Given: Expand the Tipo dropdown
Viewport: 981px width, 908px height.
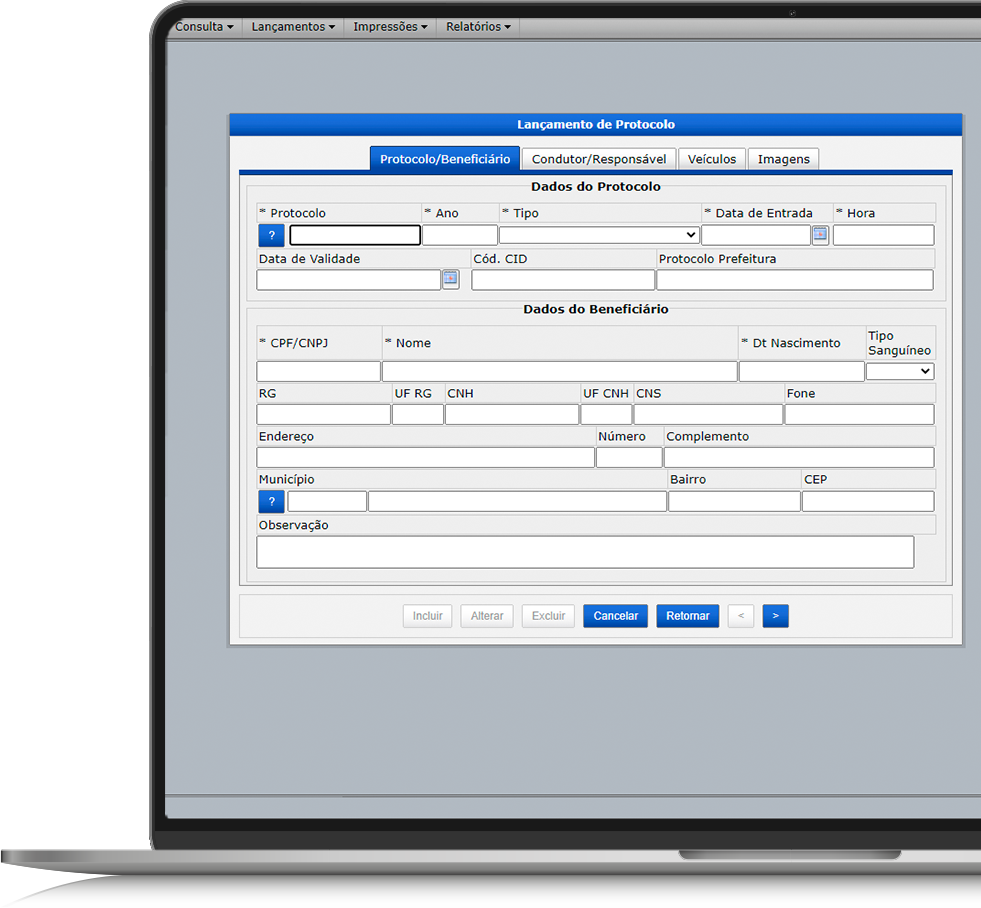Looking at the screenshot, I should coord(599,235).
